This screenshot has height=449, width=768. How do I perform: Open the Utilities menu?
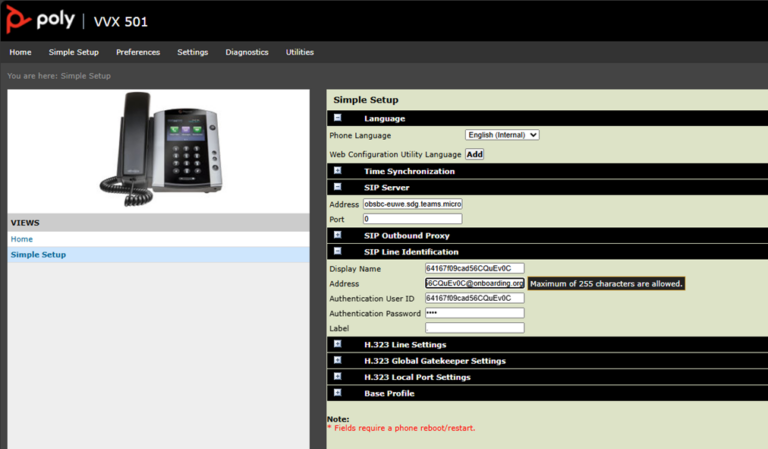coord(299,52)
